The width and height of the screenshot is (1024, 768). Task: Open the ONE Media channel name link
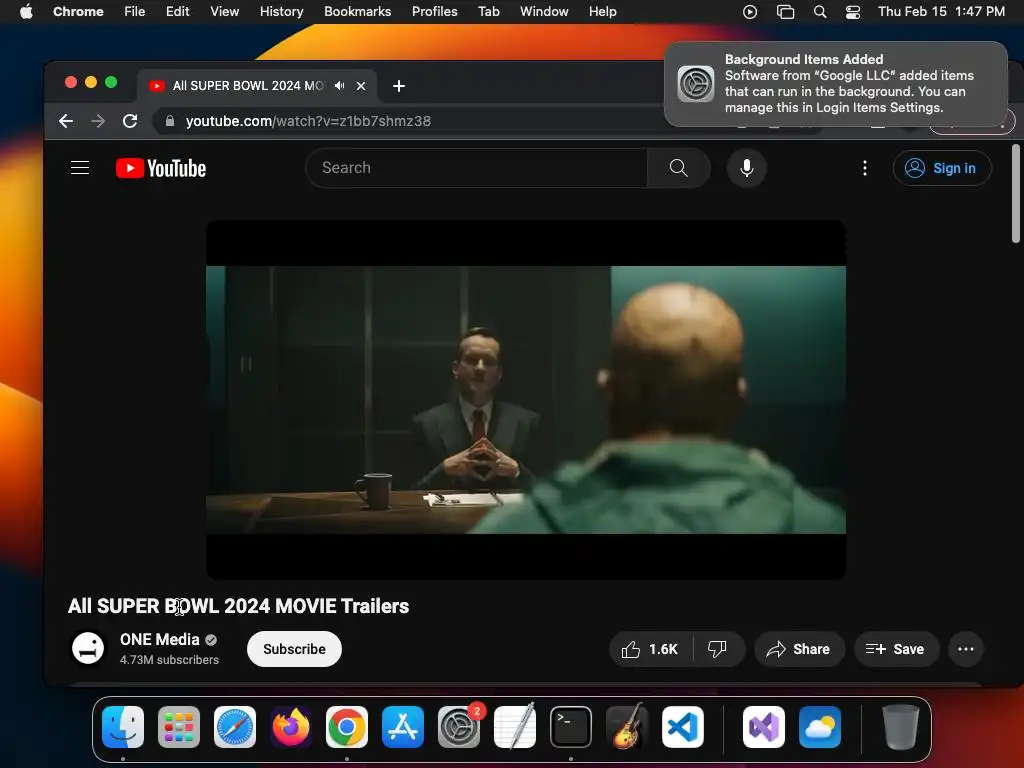159,639
